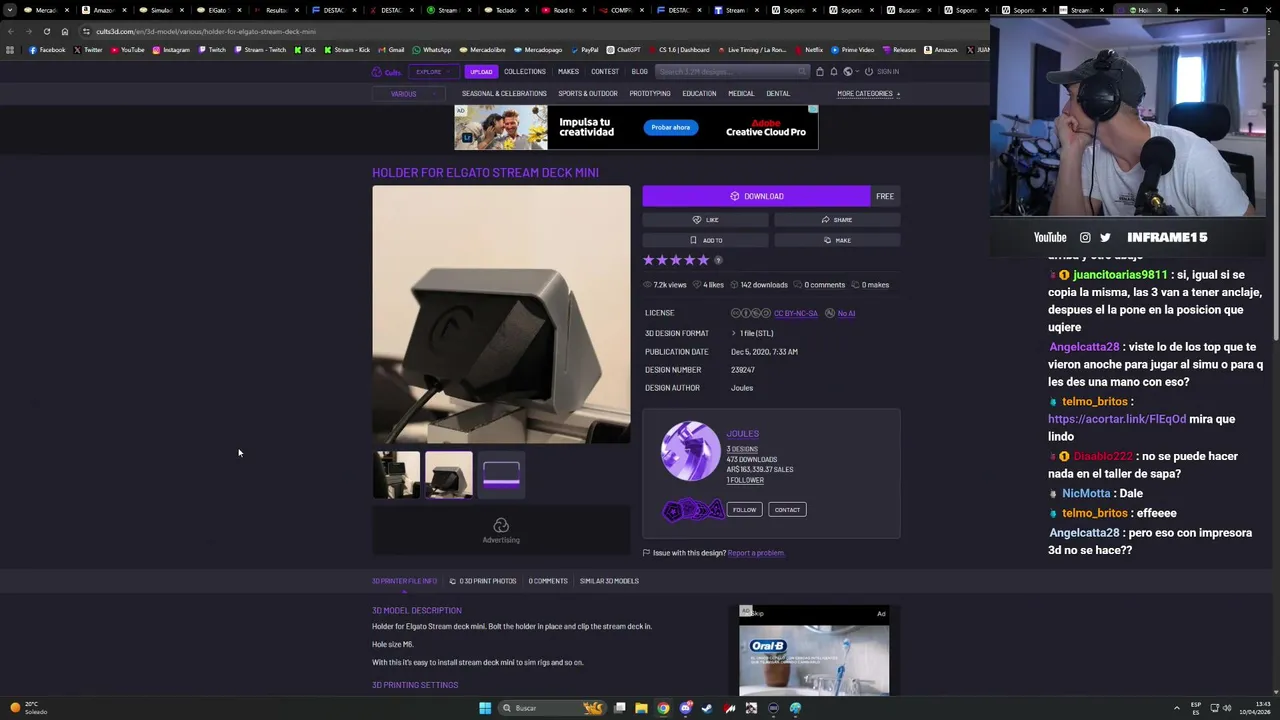Click the browser reload icon
Screen dimensions: 1280x720
click(x=46, y=31)
